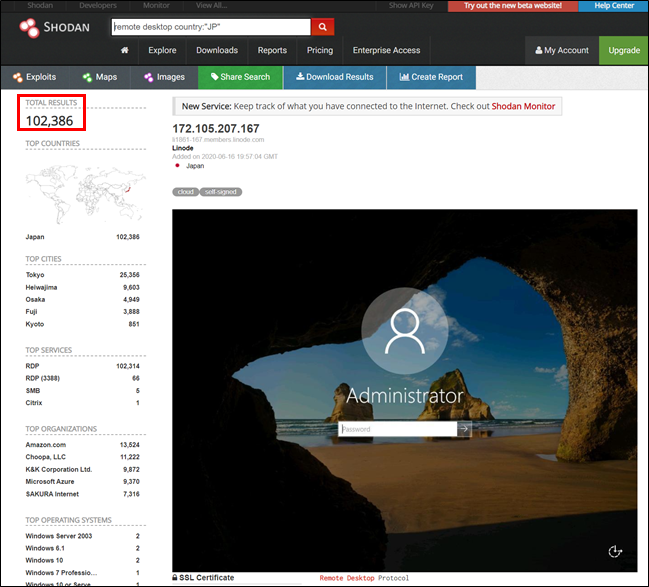Open Shodan Maps view
The width and height of the screenshot is (649, 587).
pyautogui.click(x=100, y=77)
